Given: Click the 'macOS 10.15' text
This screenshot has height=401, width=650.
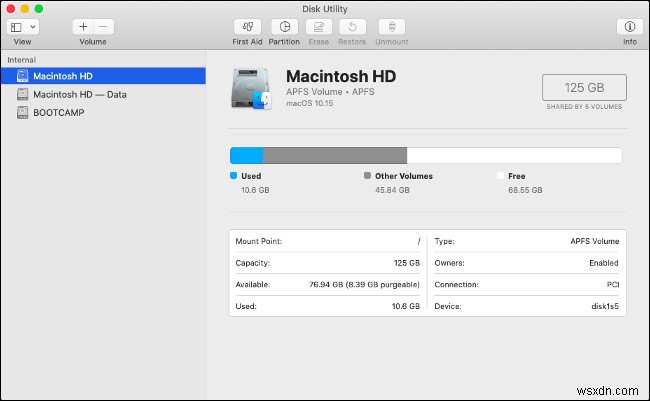Looking at the screenshot, I should 309,103.
